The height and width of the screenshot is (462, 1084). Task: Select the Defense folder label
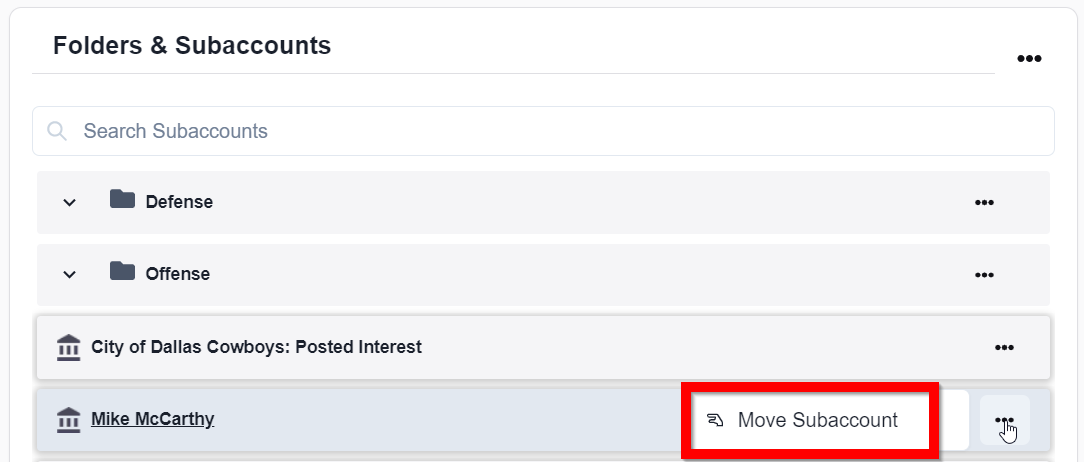pos(179,202)
